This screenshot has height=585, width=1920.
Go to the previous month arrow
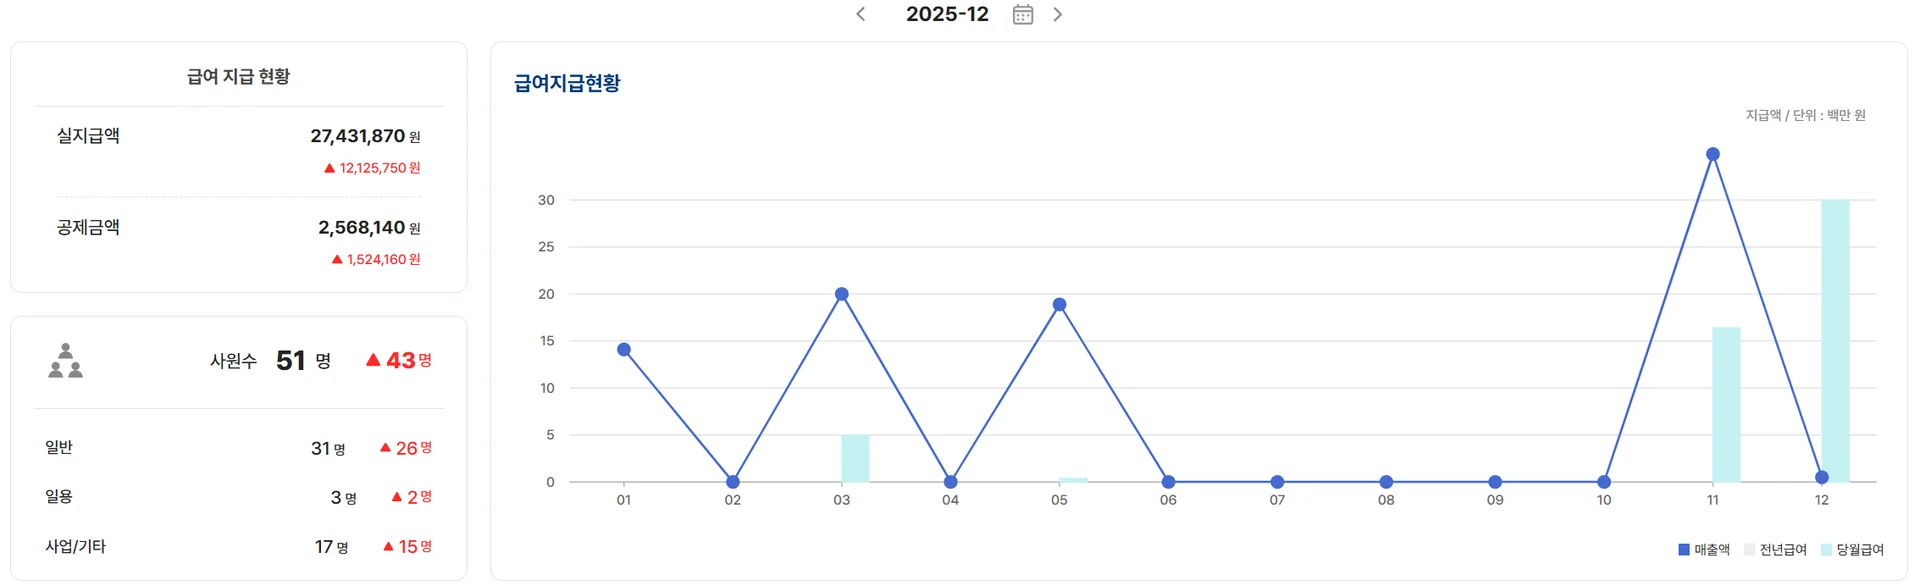click(x=861, y=14)
